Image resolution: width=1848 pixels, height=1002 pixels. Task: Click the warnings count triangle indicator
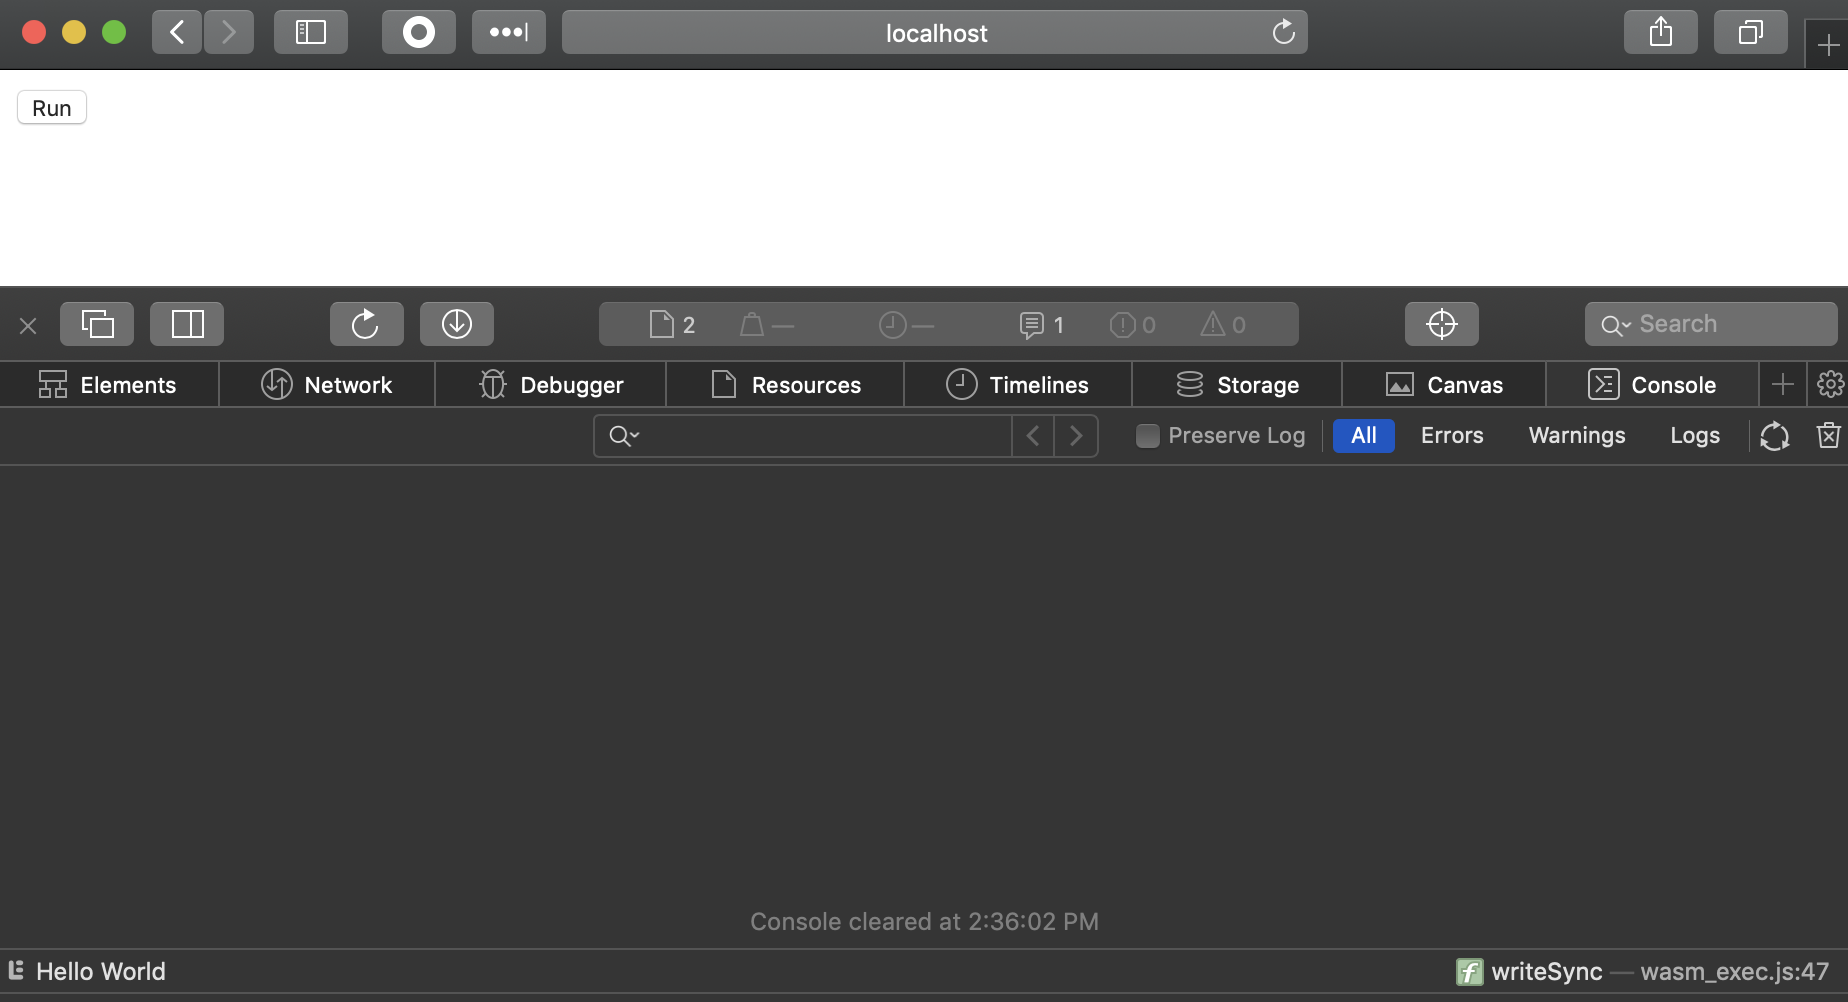click(1223, 324)
